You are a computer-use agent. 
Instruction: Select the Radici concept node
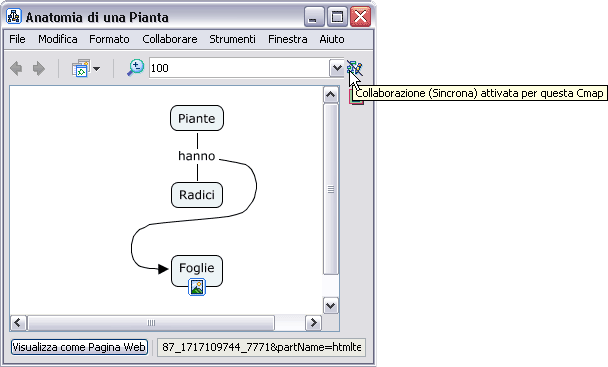click(197, 195)
